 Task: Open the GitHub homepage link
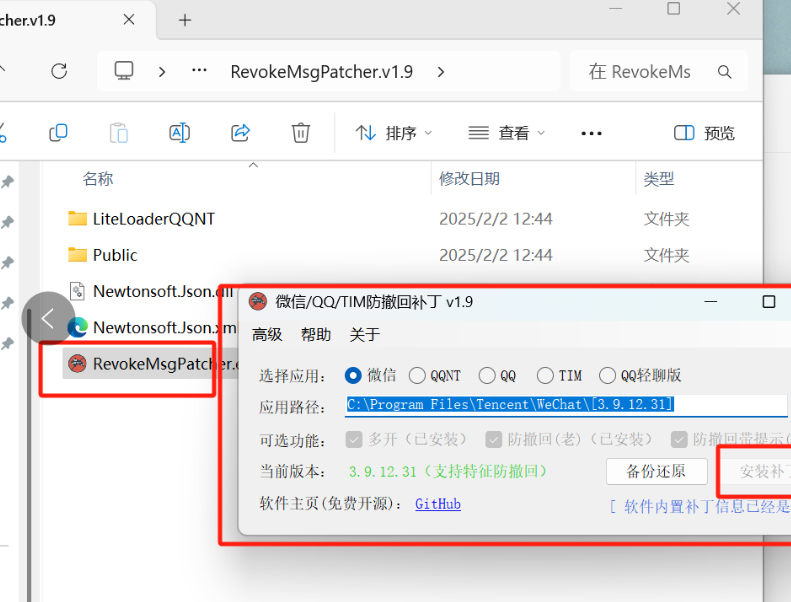click(438, 504)
